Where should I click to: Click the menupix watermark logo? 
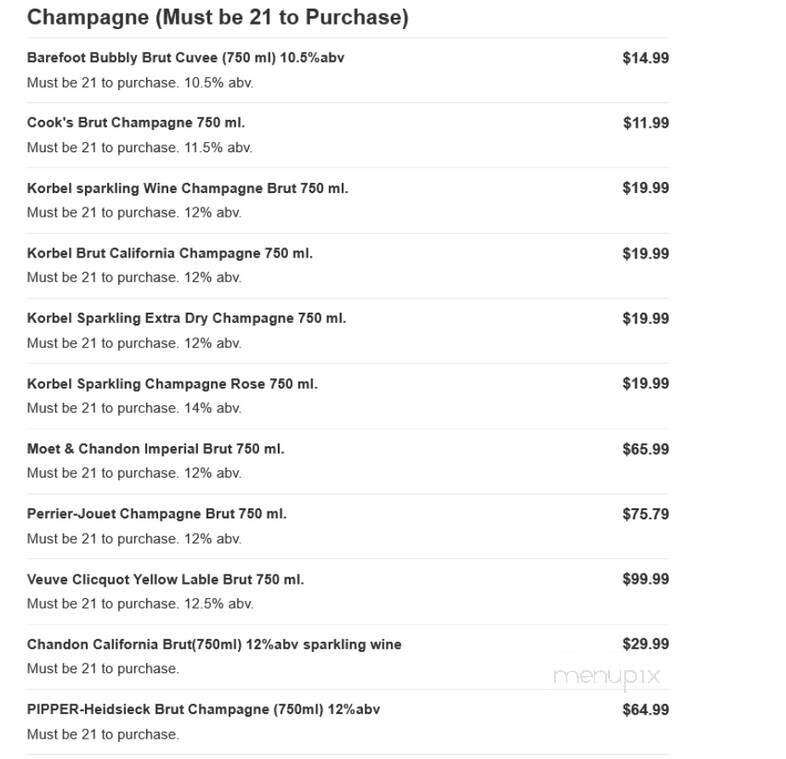click(x=607, y=676)
